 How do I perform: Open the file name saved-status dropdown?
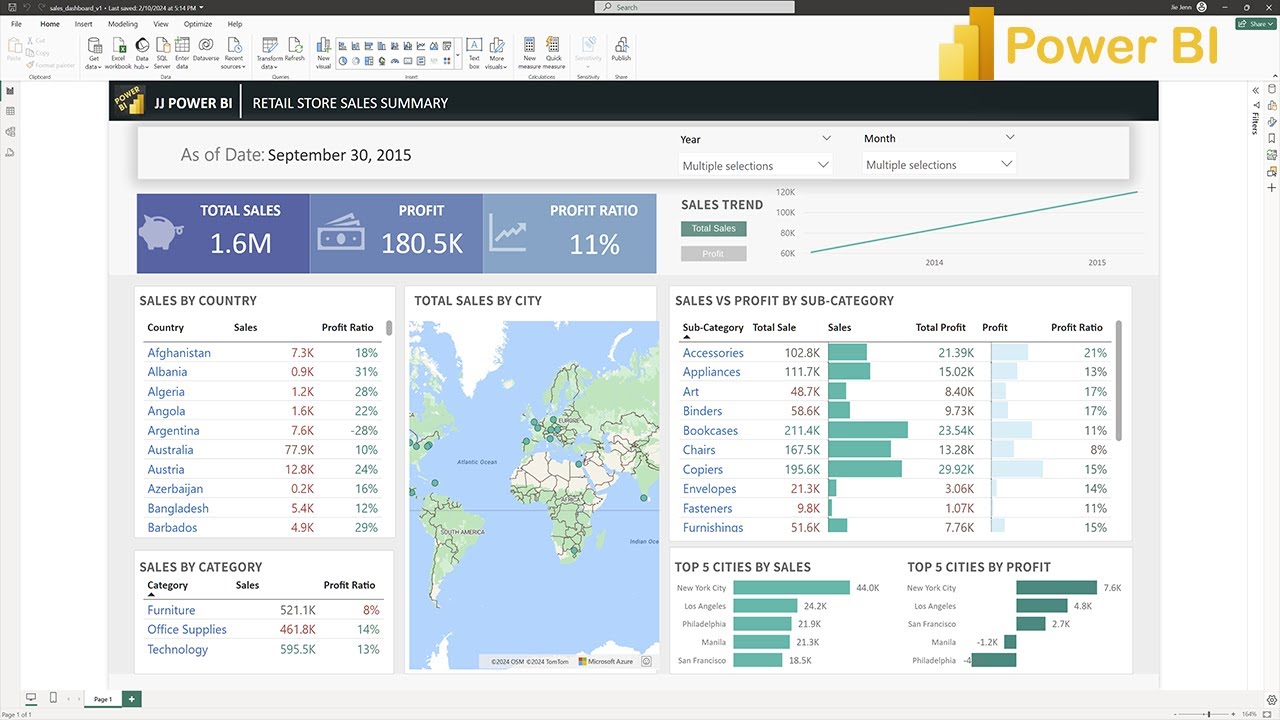(x=201, y=7)
